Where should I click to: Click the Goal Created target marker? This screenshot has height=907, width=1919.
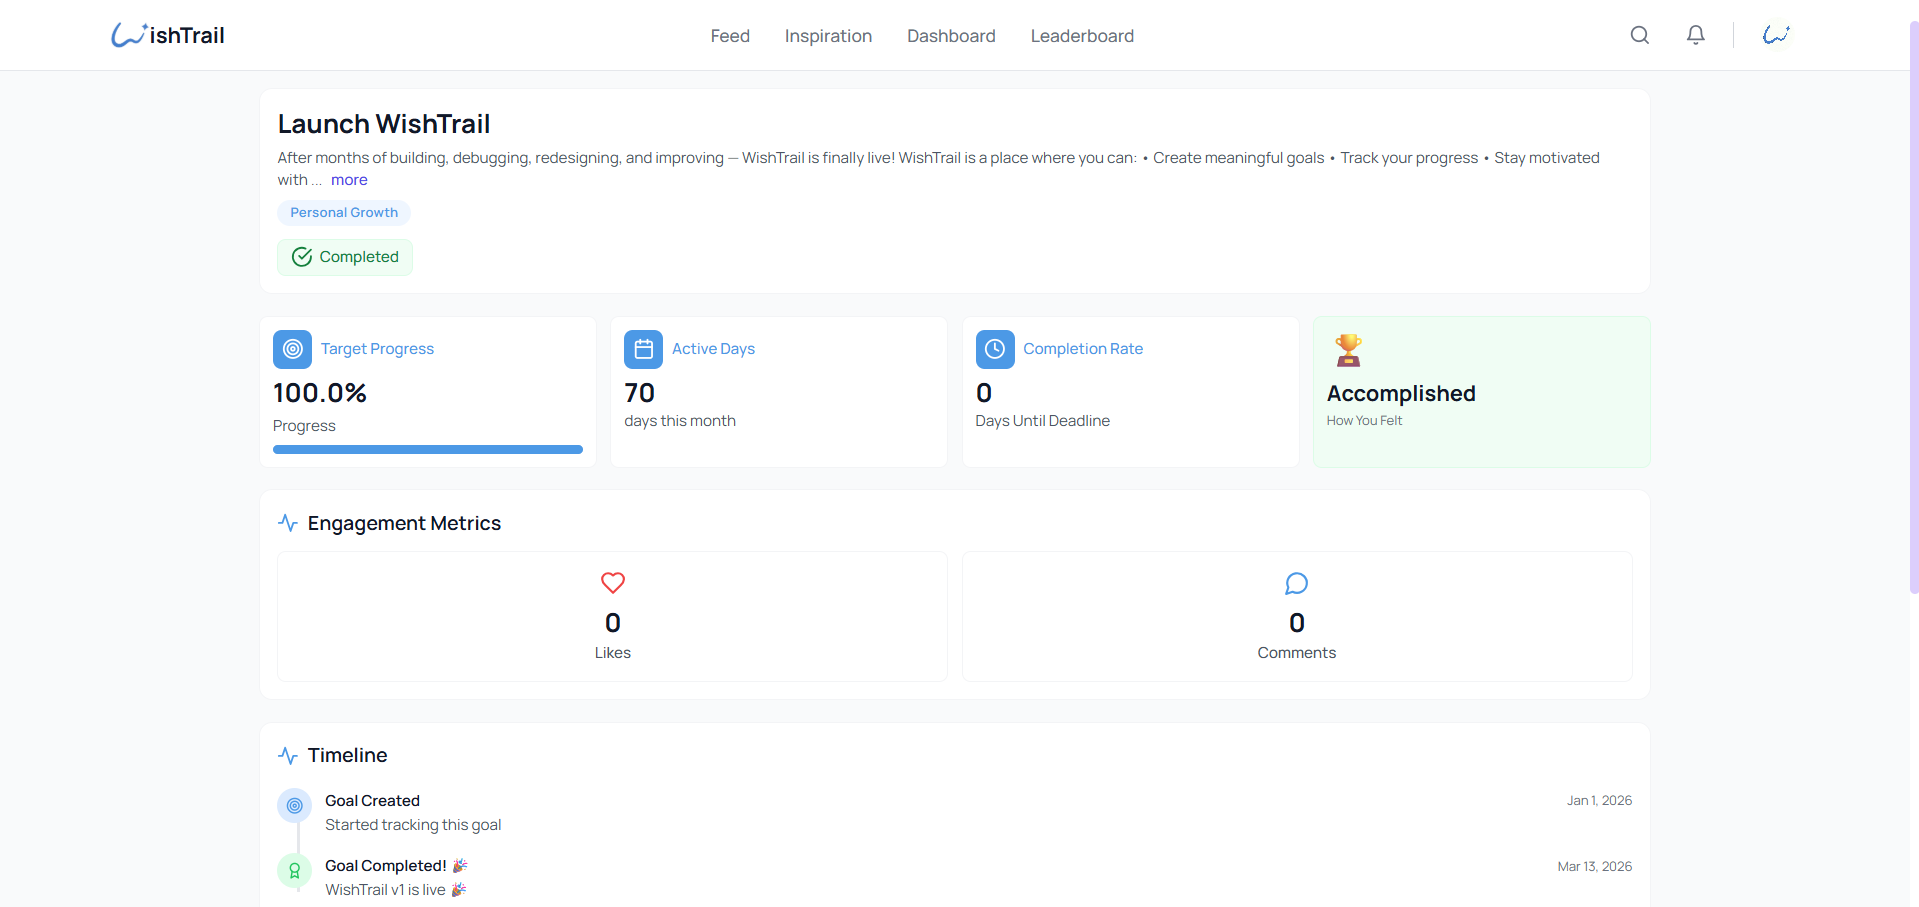294,805
